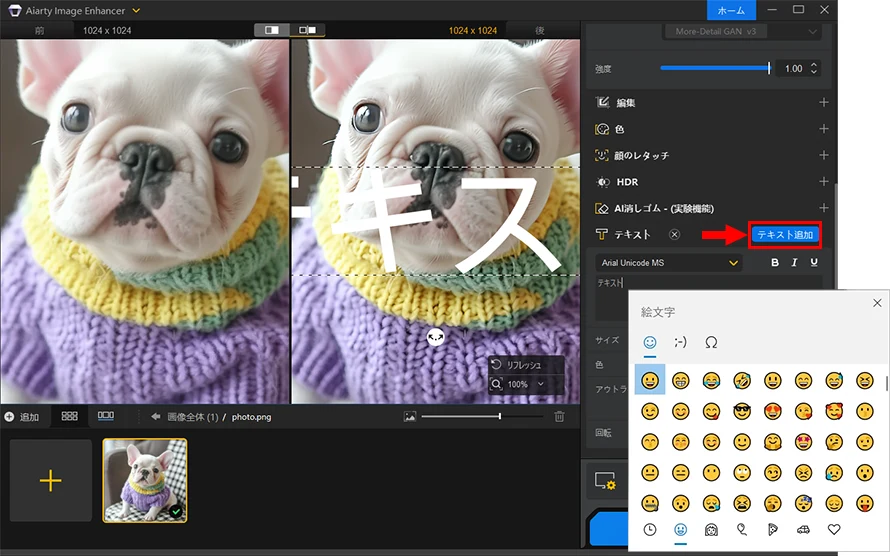Expand the 色 section
This screenshot has height=556, width=890.
pyautogui.click(x=824, y=129)
